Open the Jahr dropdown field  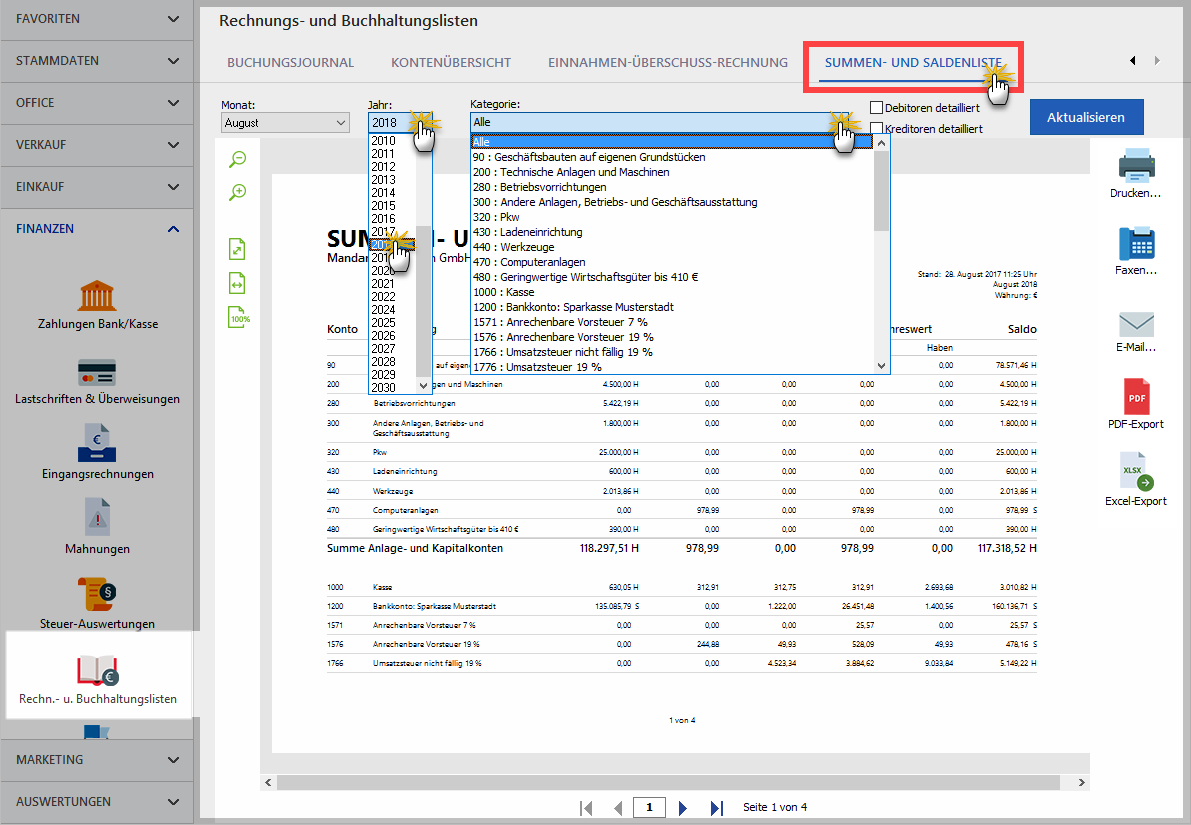pyautogui.click(x=400, y=122)
